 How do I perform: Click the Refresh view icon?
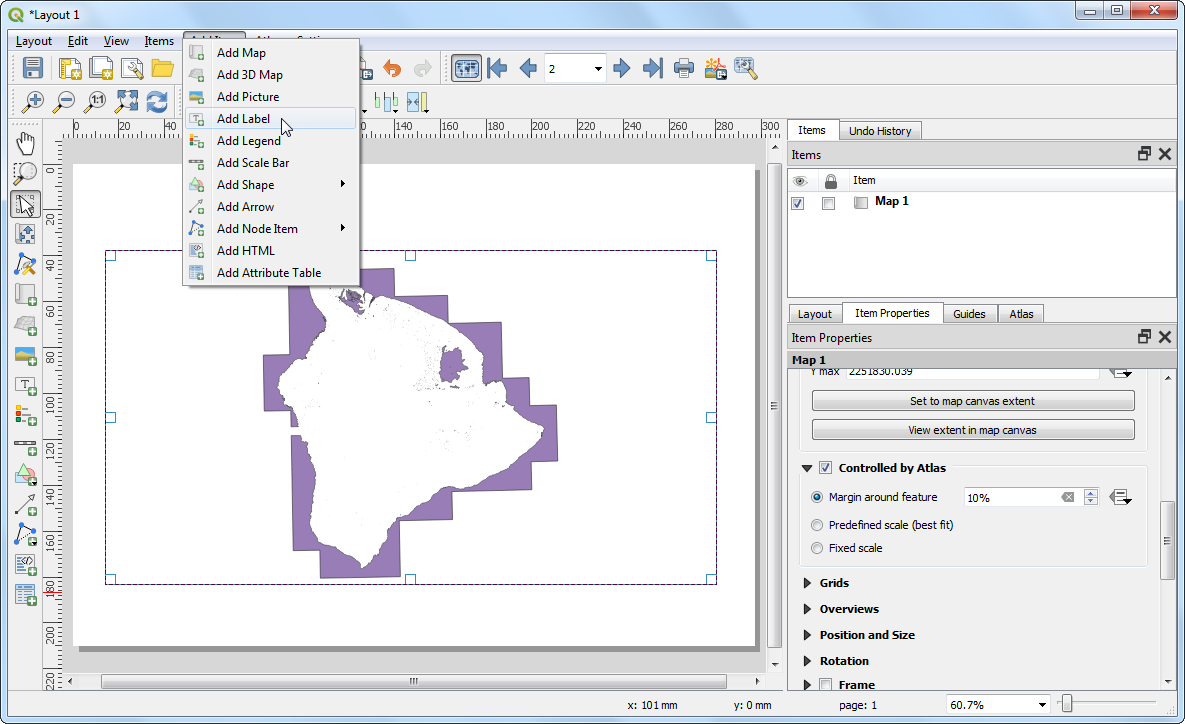pyautogui.click(x=157, y=101)
